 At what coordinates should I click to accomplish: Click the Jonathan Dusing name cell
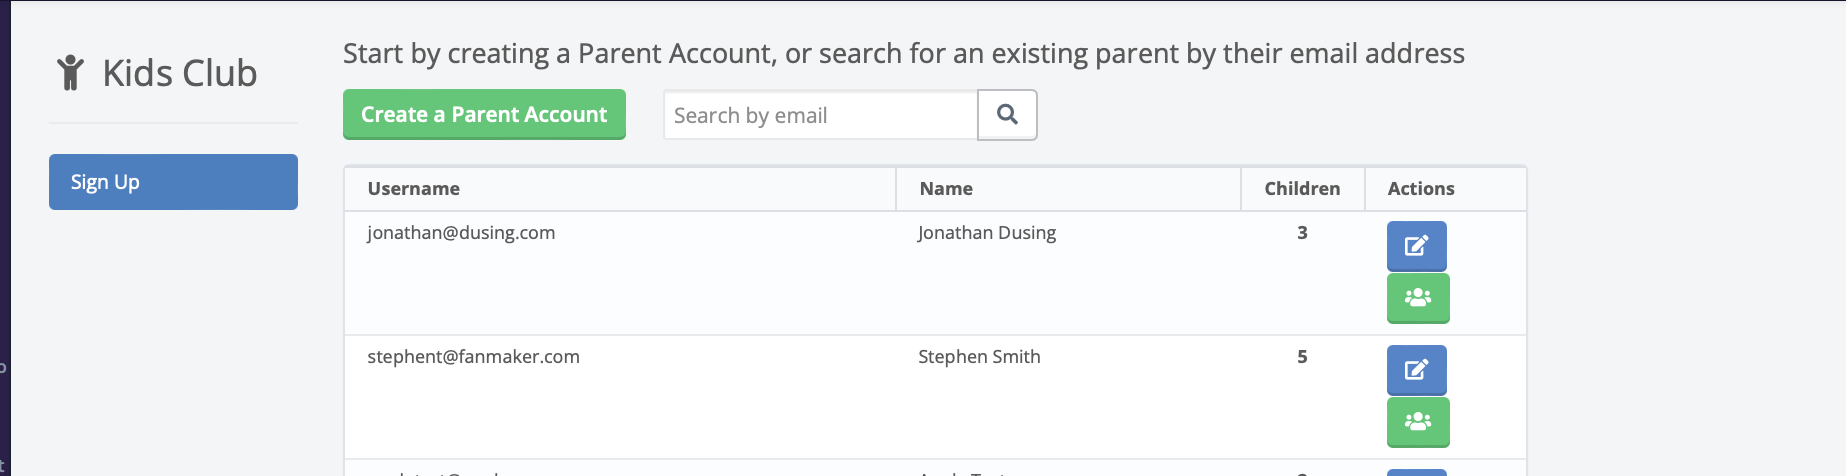click(986, 233)
